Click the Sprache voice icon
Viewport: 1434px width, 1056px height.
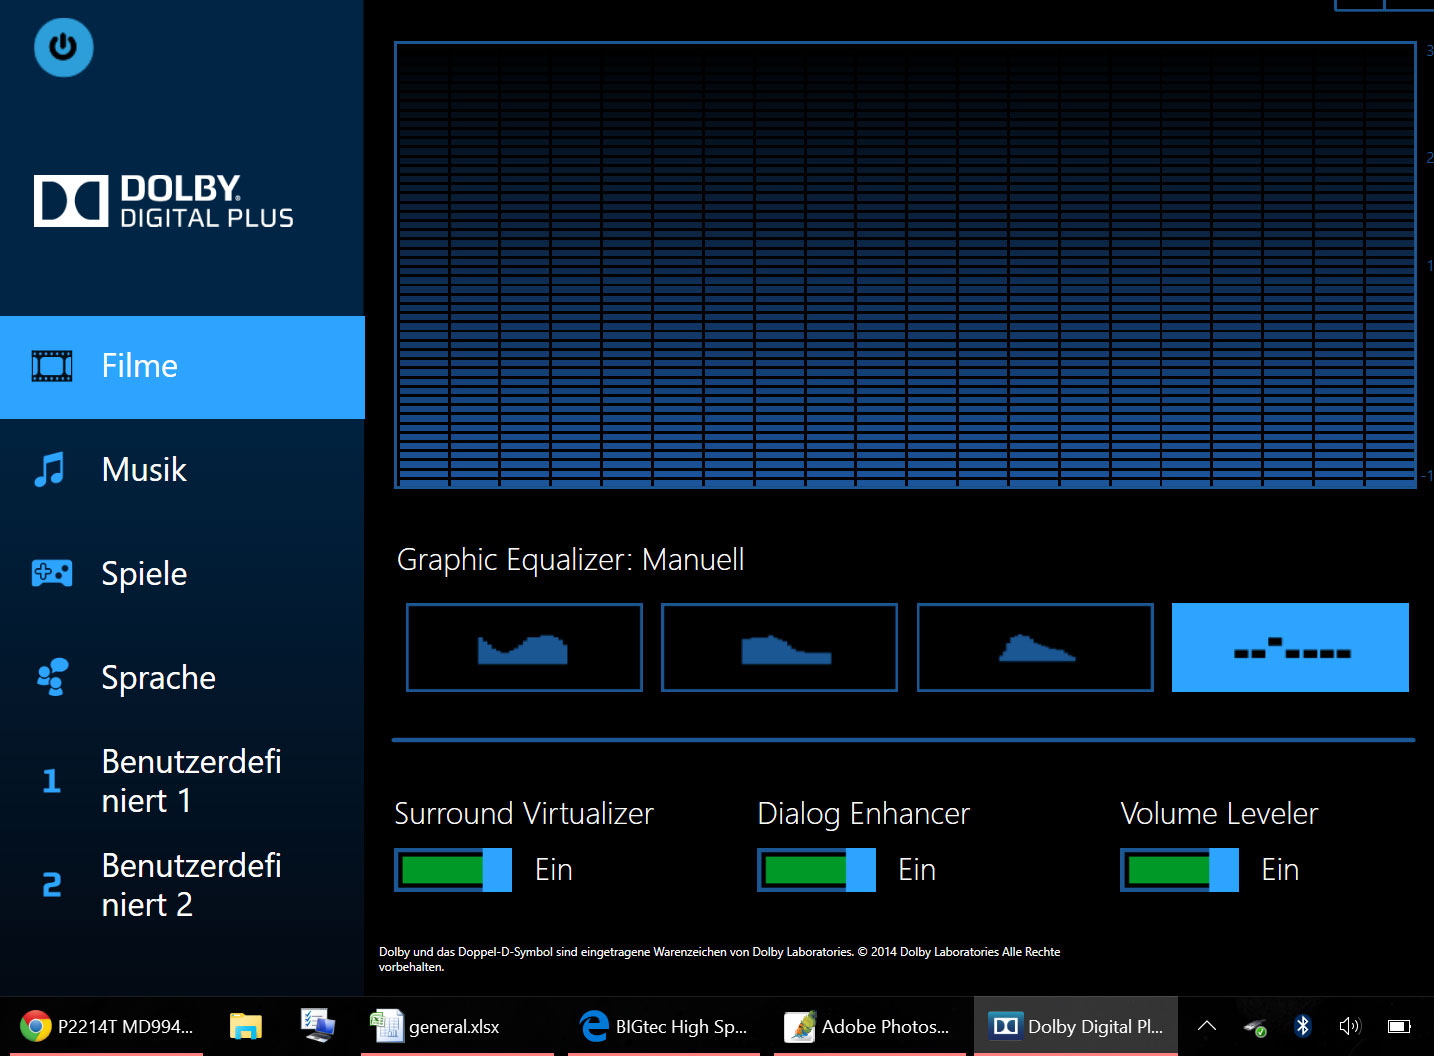(52, 677)
